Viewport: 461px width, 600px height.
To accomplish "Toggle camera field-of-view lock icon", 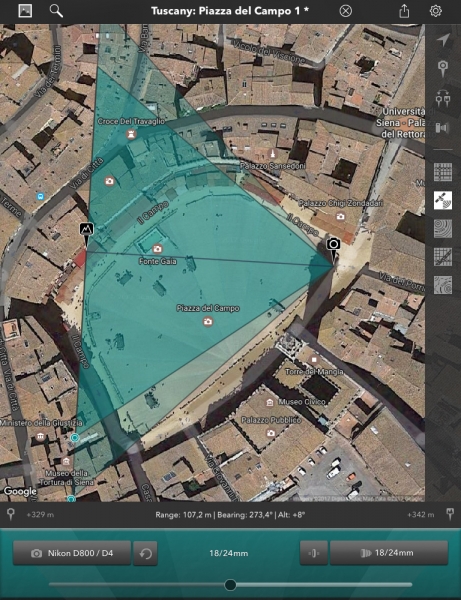I will (x=443, y=128).
